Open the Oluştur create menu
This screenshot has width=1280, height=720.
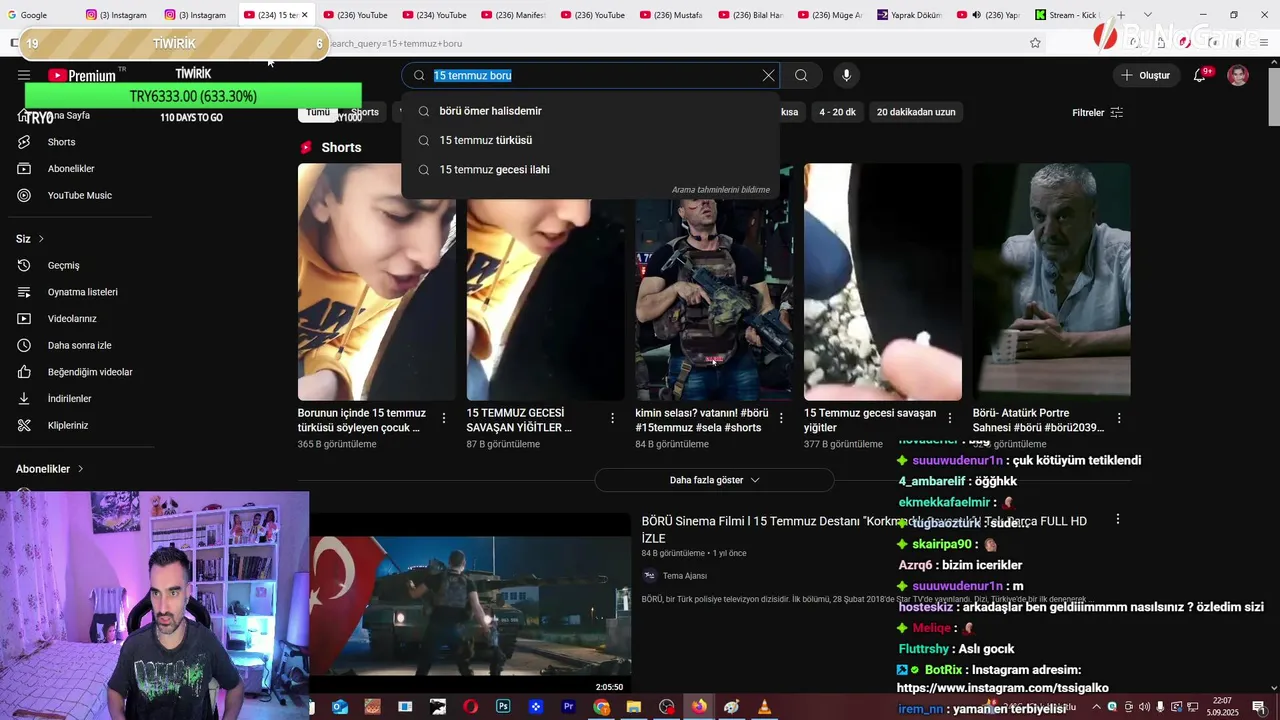1145,75
